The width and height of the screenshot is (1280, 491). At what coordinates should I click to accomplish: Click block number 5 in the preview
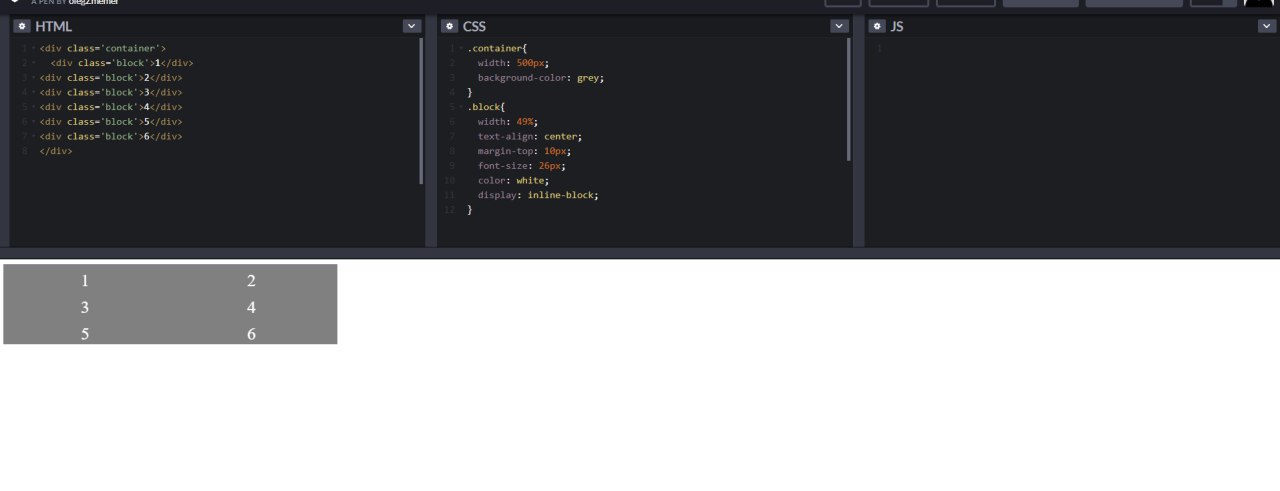pos(85,334)
